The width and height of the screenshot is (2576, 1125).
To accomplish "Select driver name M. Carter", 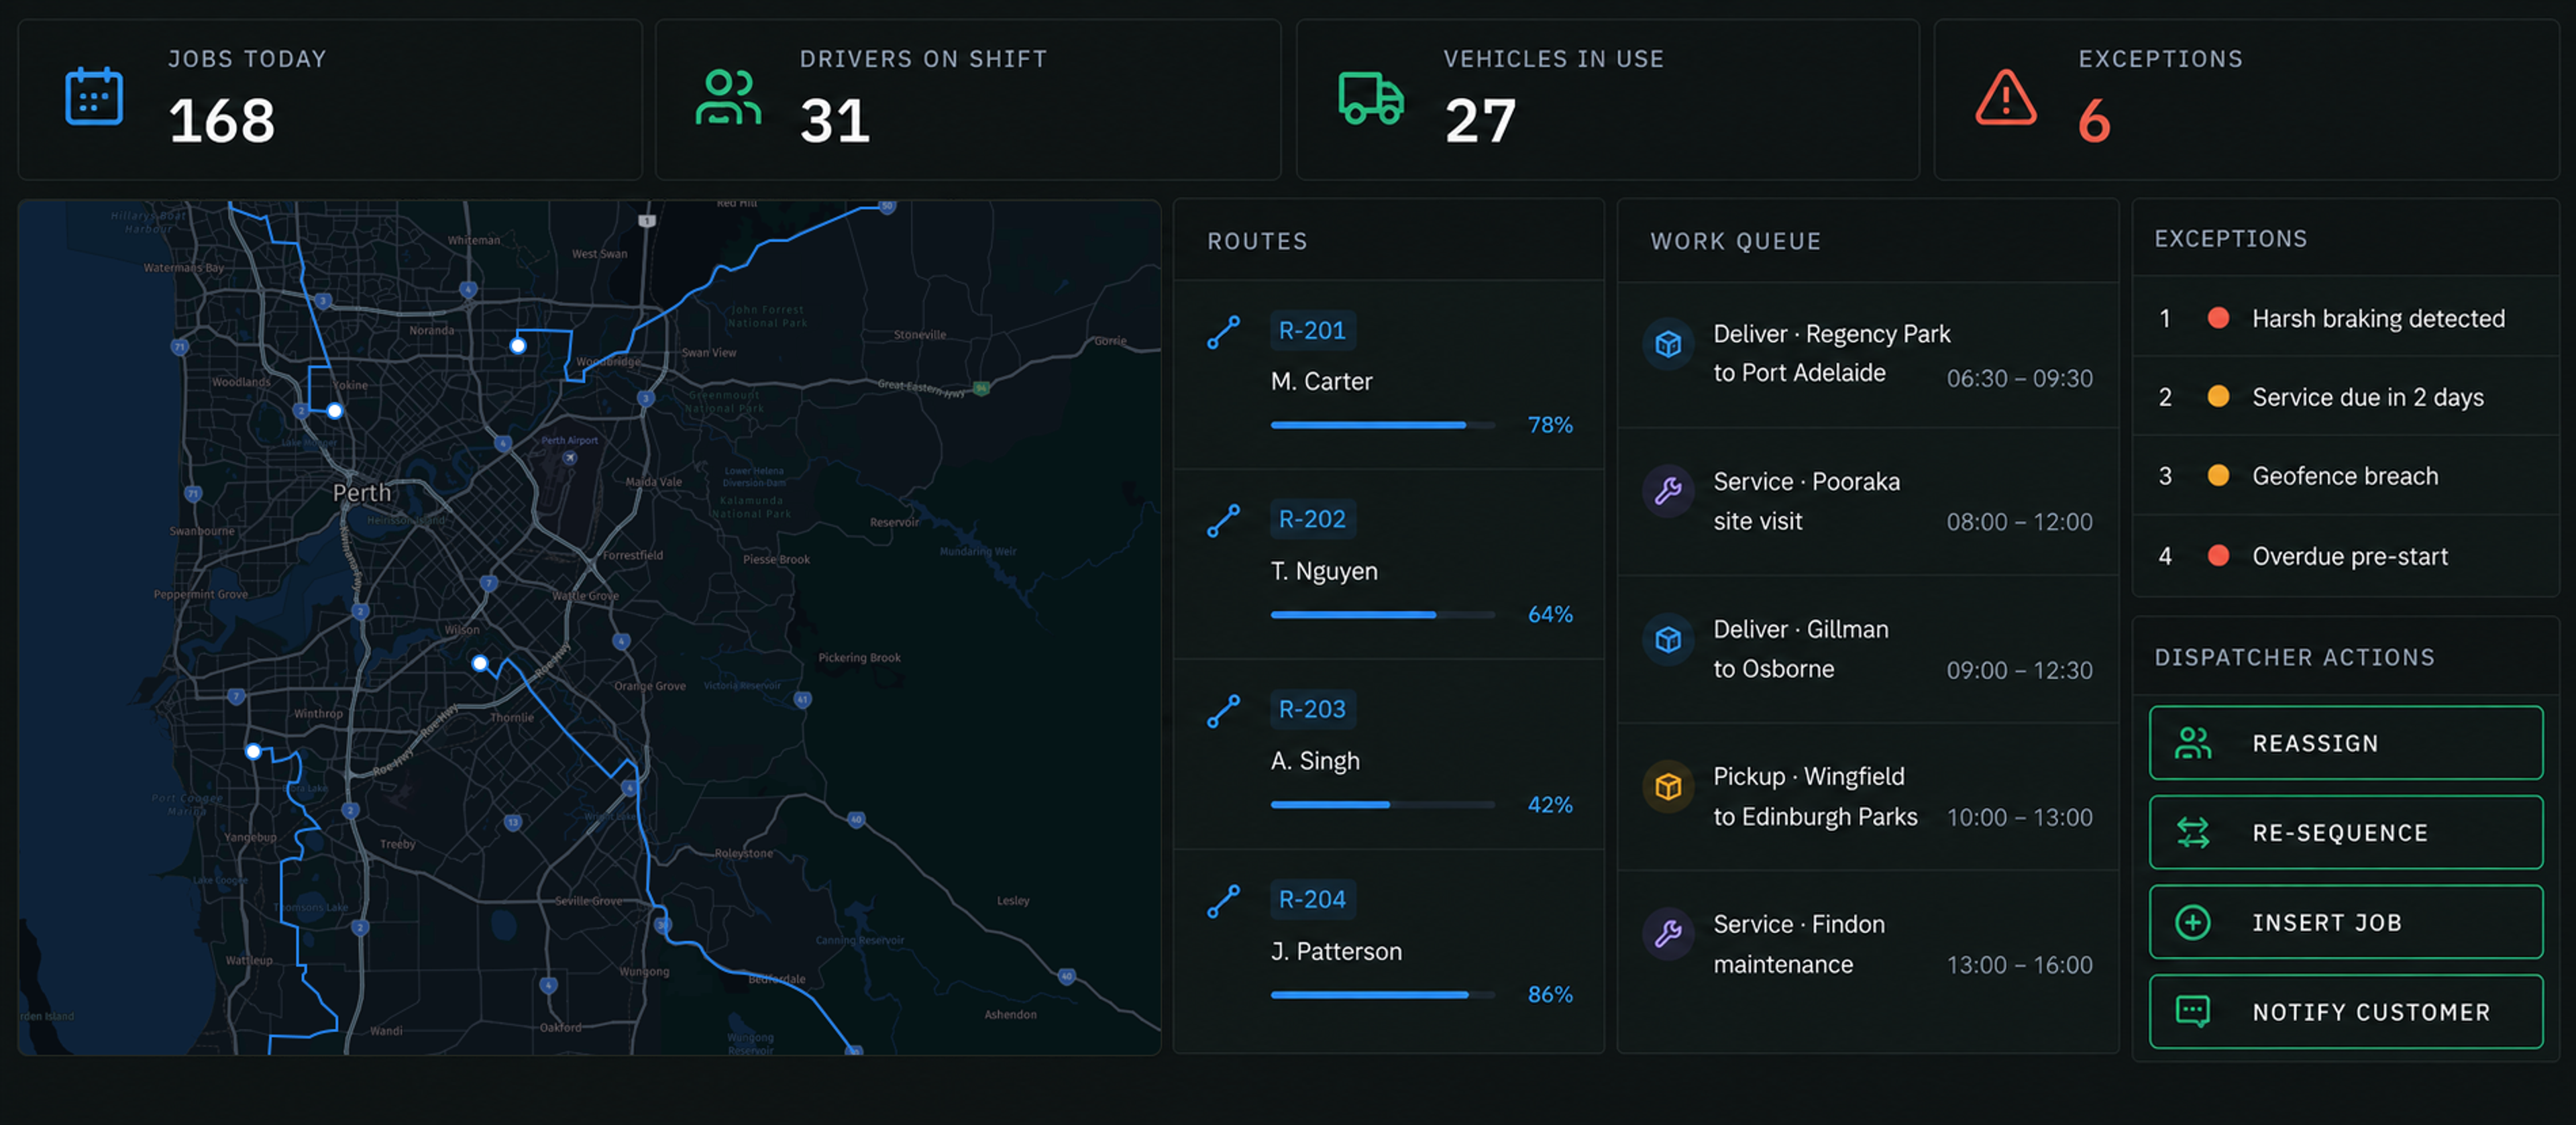I will click(1321, 382).
